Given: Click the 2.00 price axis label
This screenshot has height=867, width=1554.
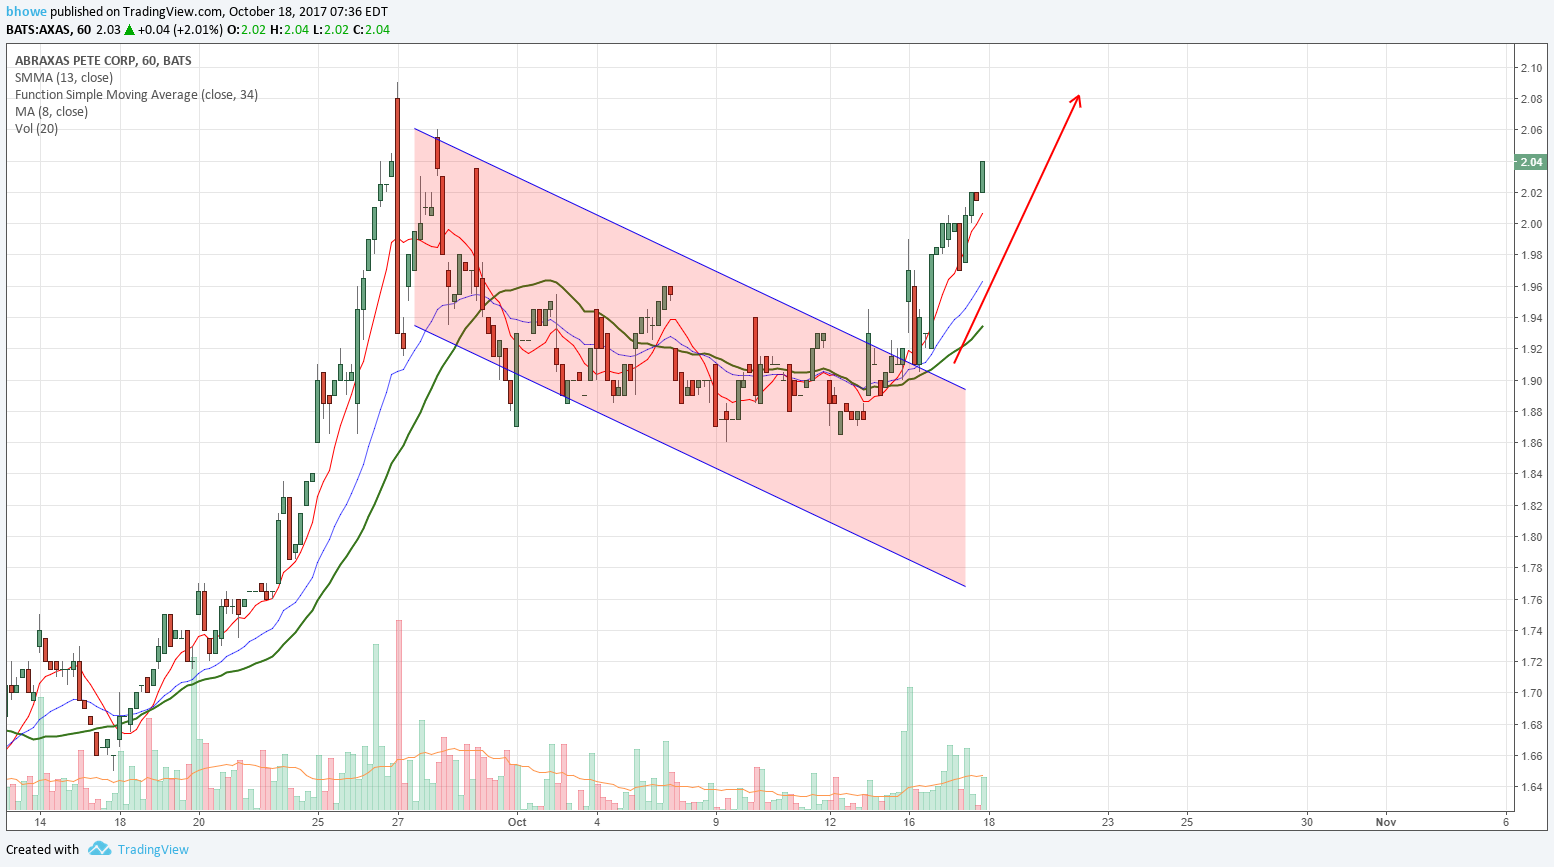Looking at the screenshot, I should tap(1531, 224).
